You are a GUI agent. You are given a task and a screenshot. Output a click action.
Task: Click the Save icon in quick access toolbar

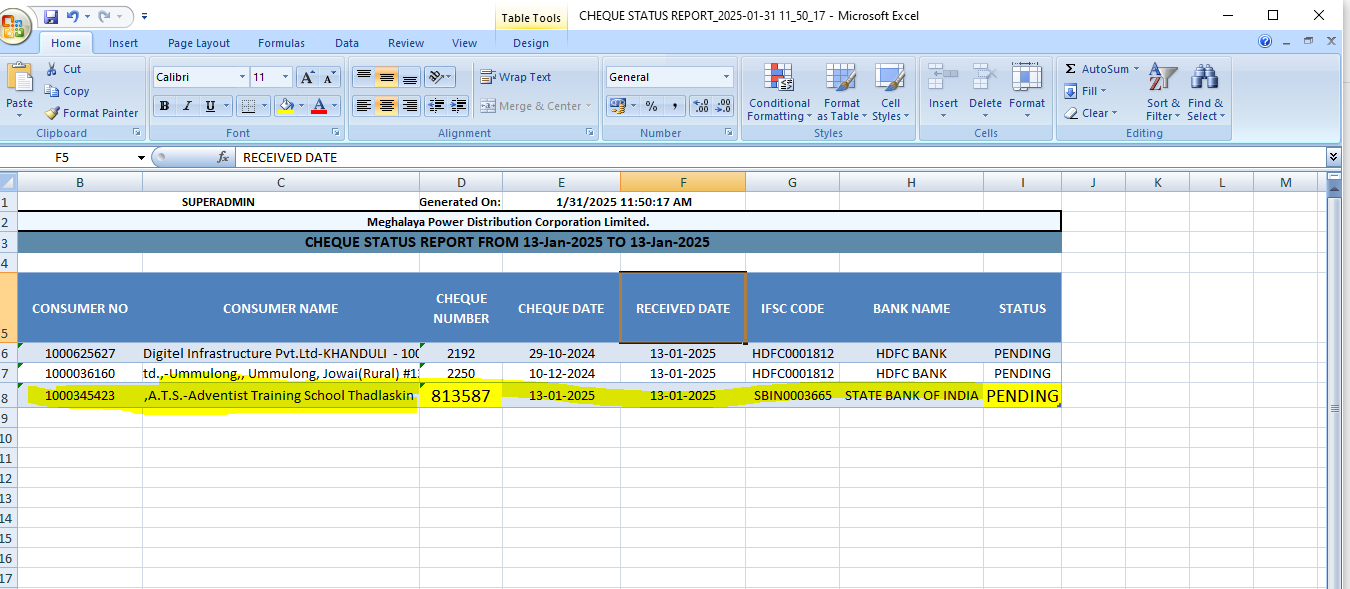(x=51, y=16)
